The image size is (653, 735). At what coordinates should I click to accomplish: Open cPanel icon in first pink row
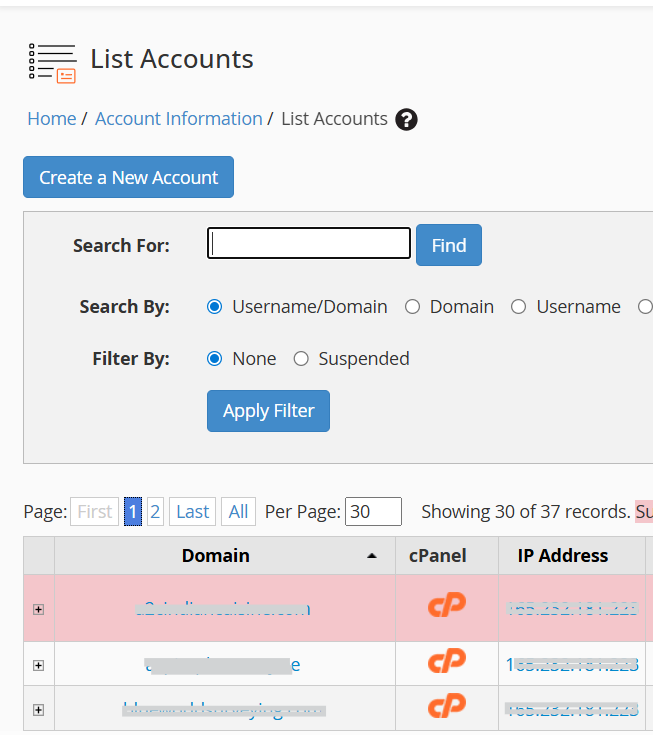[447, 608]
